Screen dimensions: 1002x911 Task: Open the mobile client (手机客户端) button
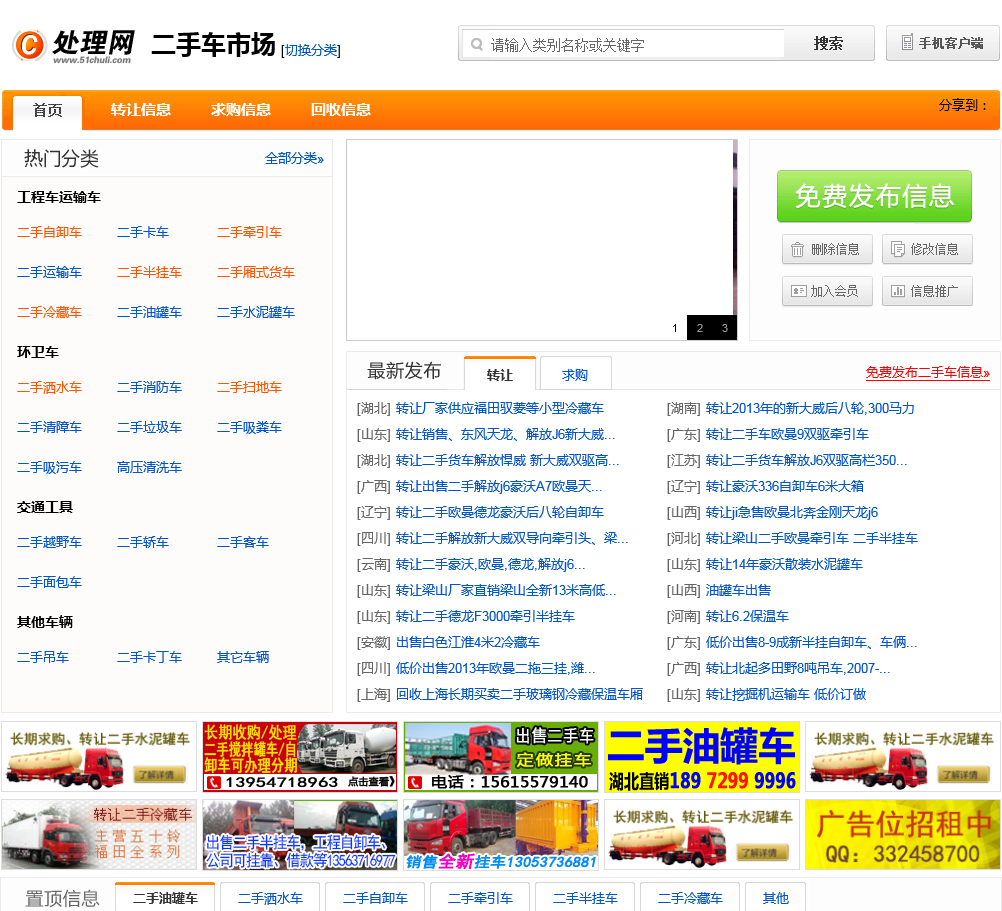[x=942, y=43]
